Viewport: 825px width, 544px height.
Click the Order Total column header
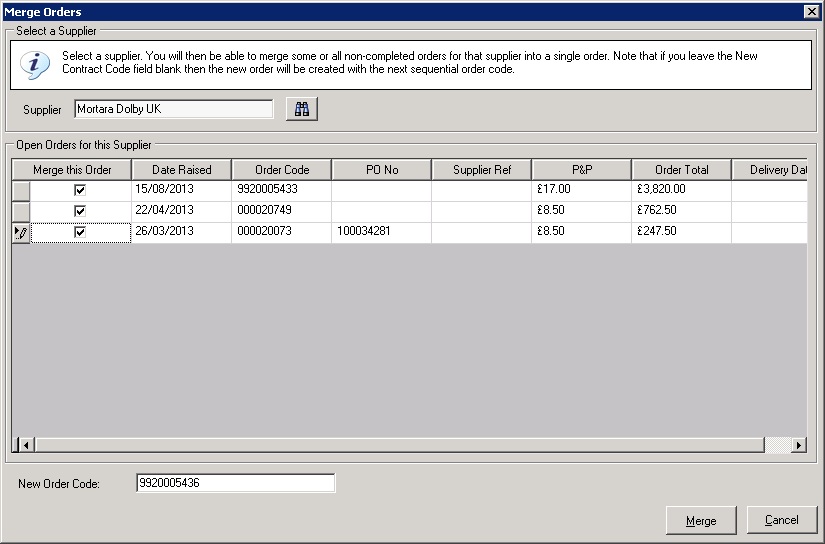click(x=681, y=170)
